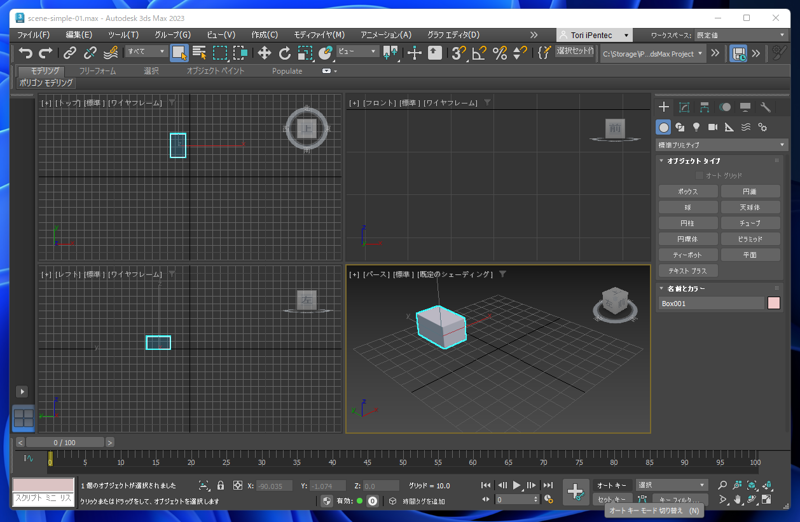The width and height of the screenshot is (800, 522).
Task: Open the Utilities wrench panel
Action: tap(765, 107)
